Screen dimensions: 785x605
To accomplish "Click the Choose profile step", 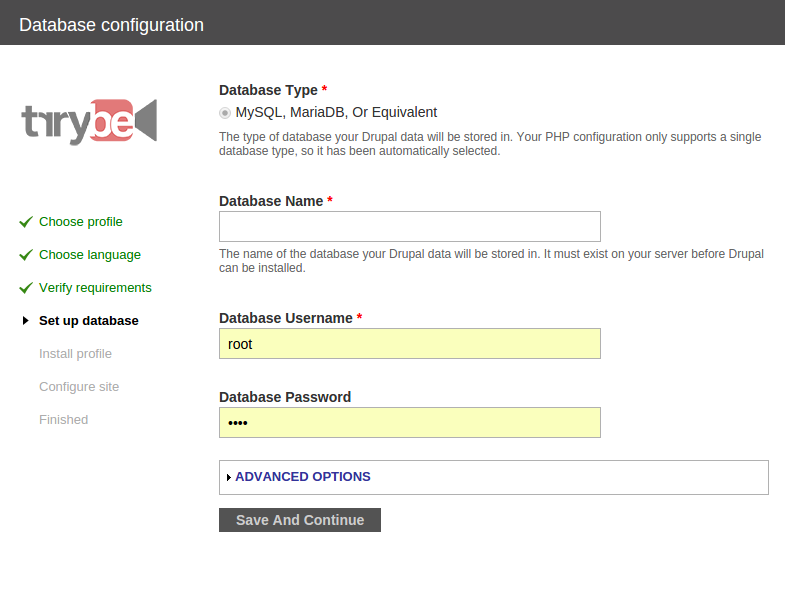I will point(81,222).
